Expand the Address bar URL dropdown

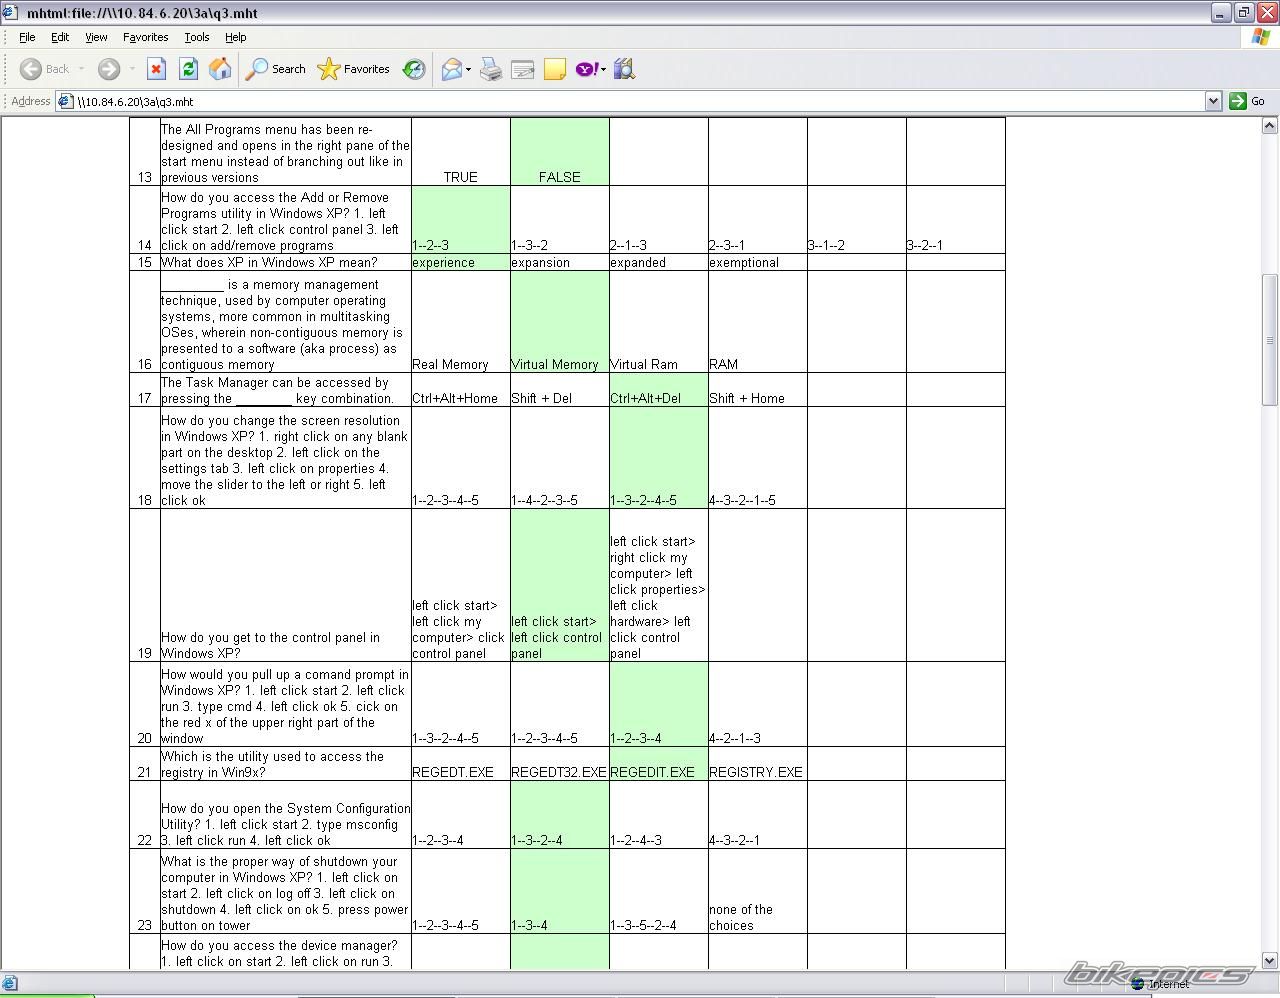(x=1213, y=101)
